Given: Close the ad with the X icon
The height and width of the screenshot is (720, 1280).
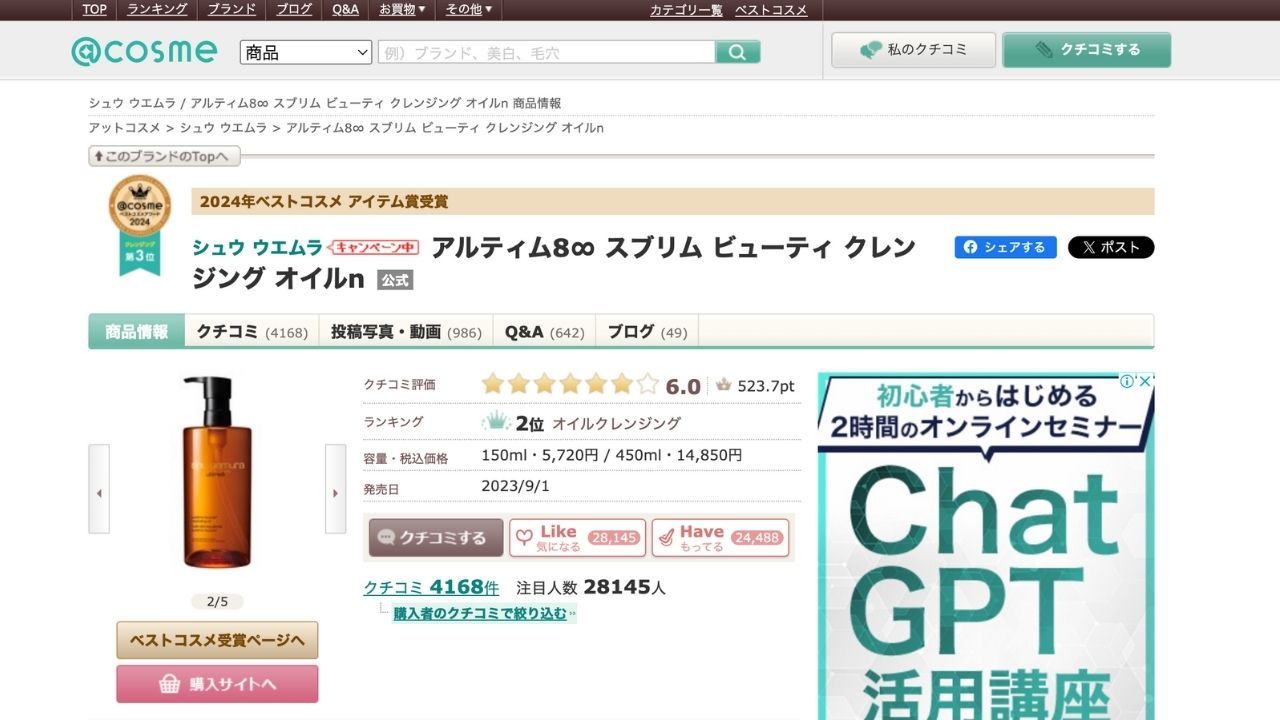Looking at the screenshot, I should (1146, 381).
